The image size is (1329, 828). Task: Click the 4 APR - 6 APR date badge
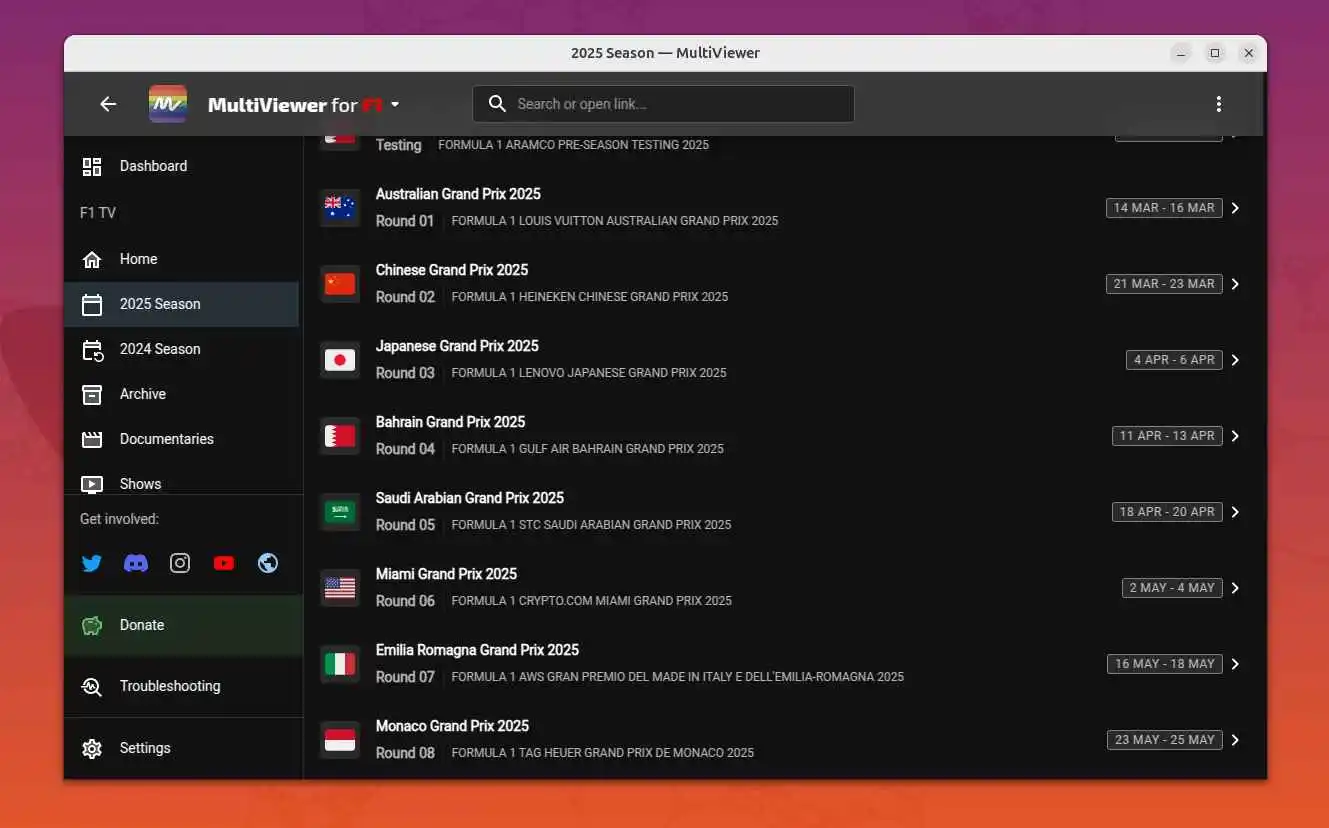(x=1174, y=360)
